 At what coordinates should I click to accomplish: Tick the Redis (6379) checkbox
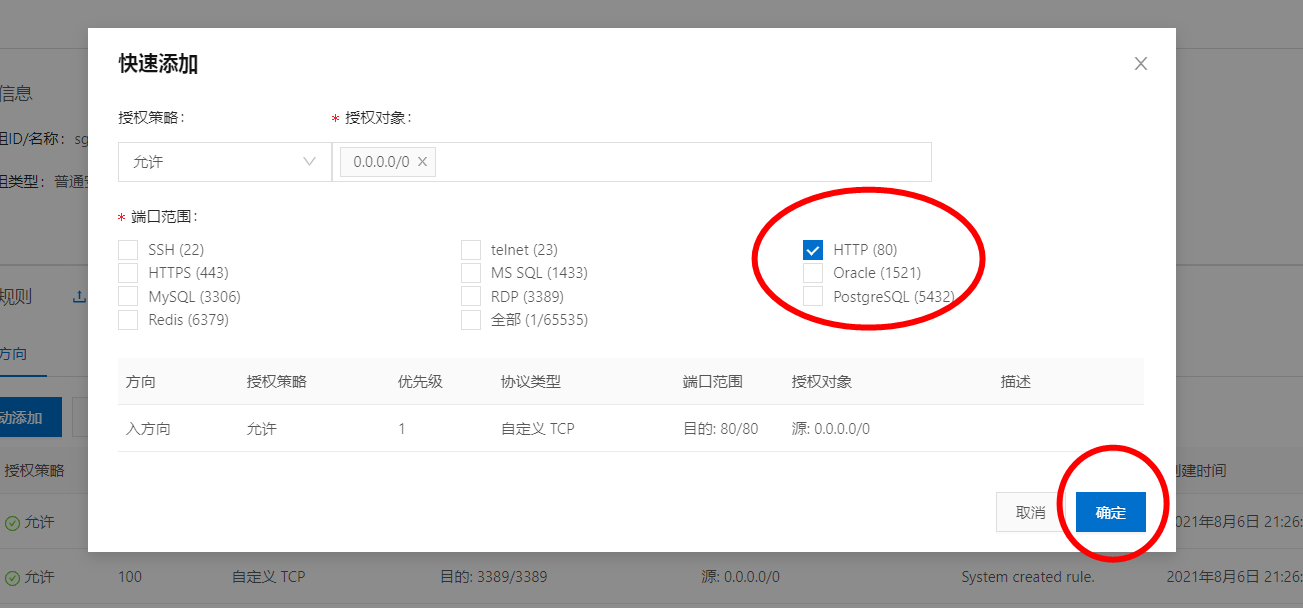tap(128, 320)
